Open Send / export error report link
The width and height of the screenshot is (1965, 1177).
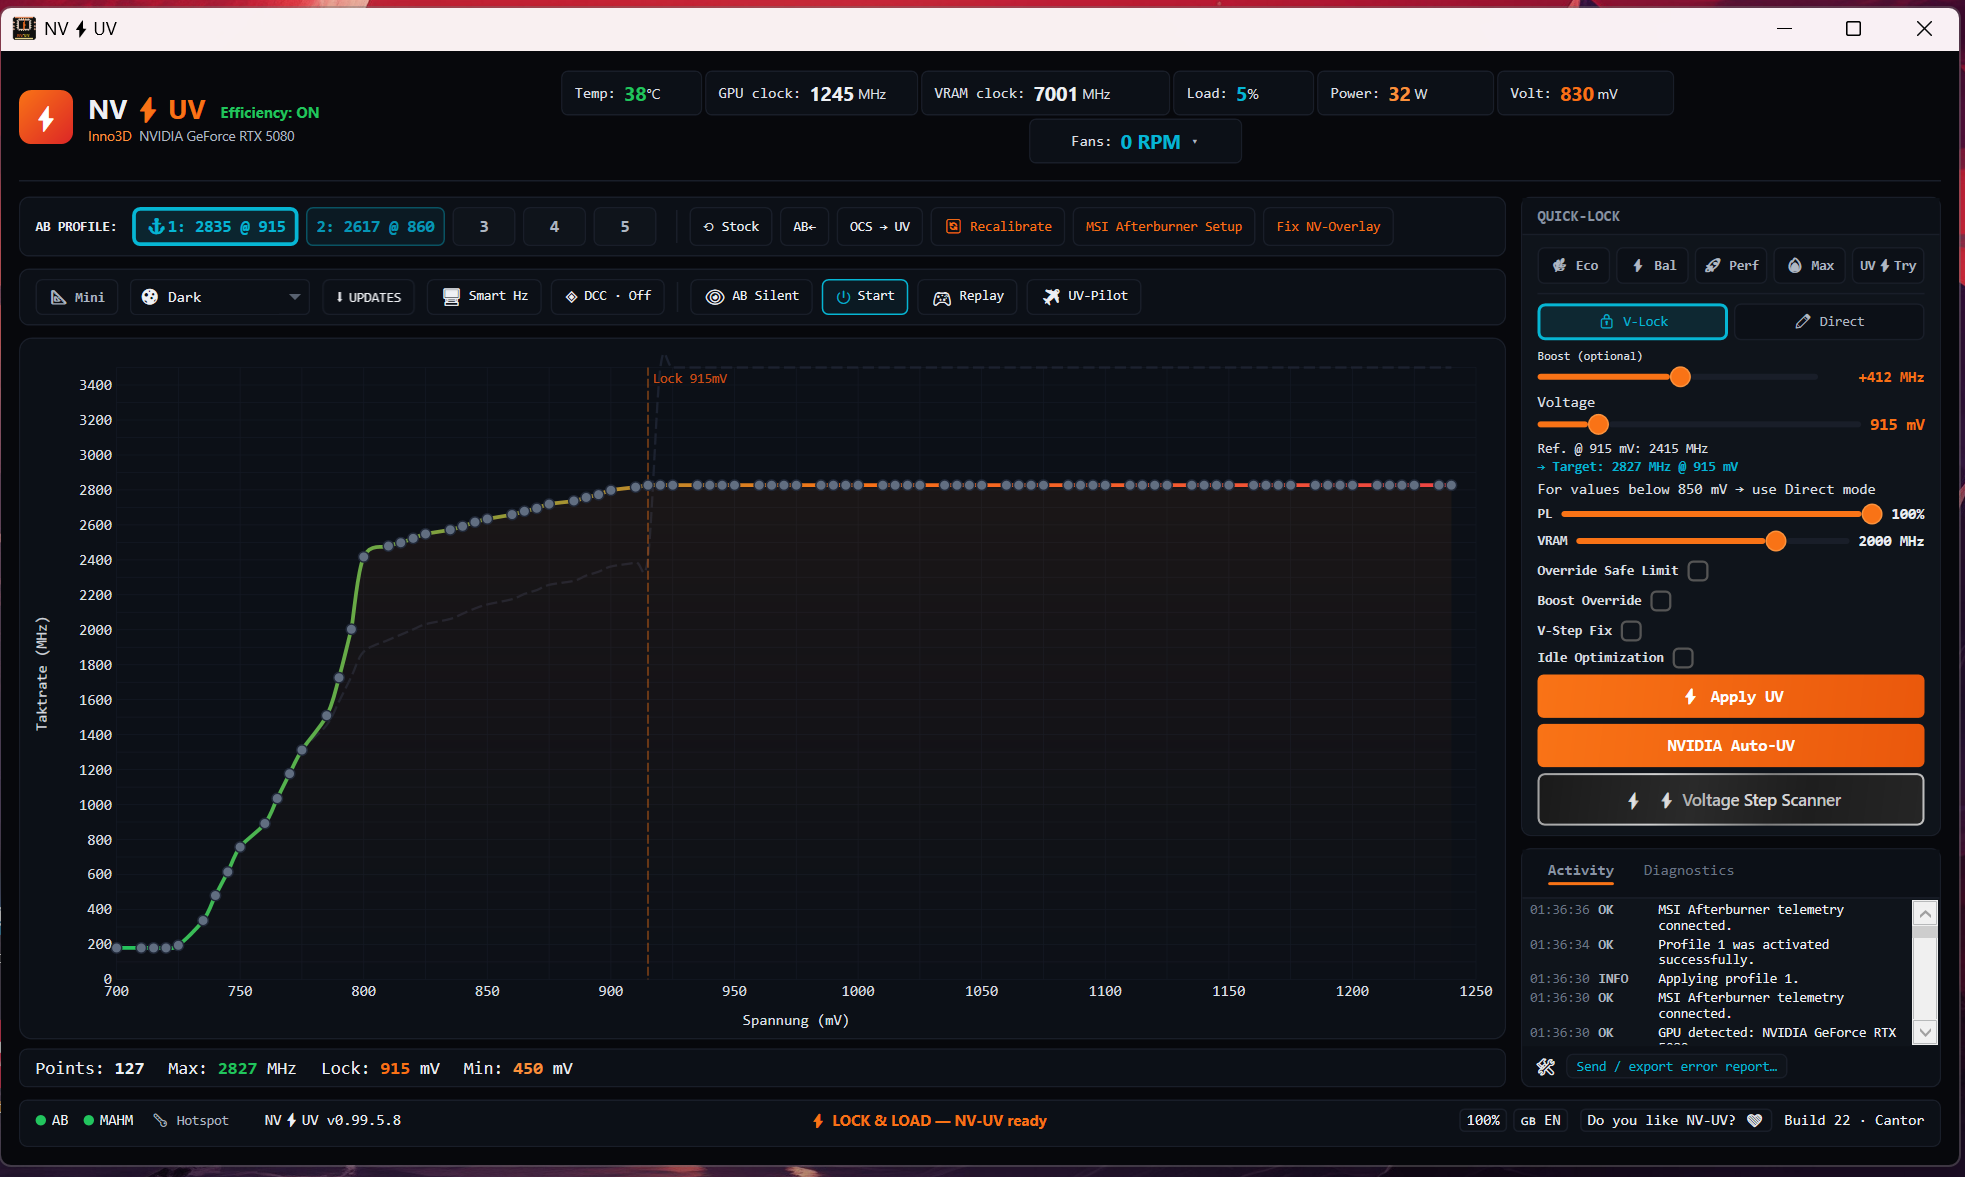(x=1677, y=1067)
